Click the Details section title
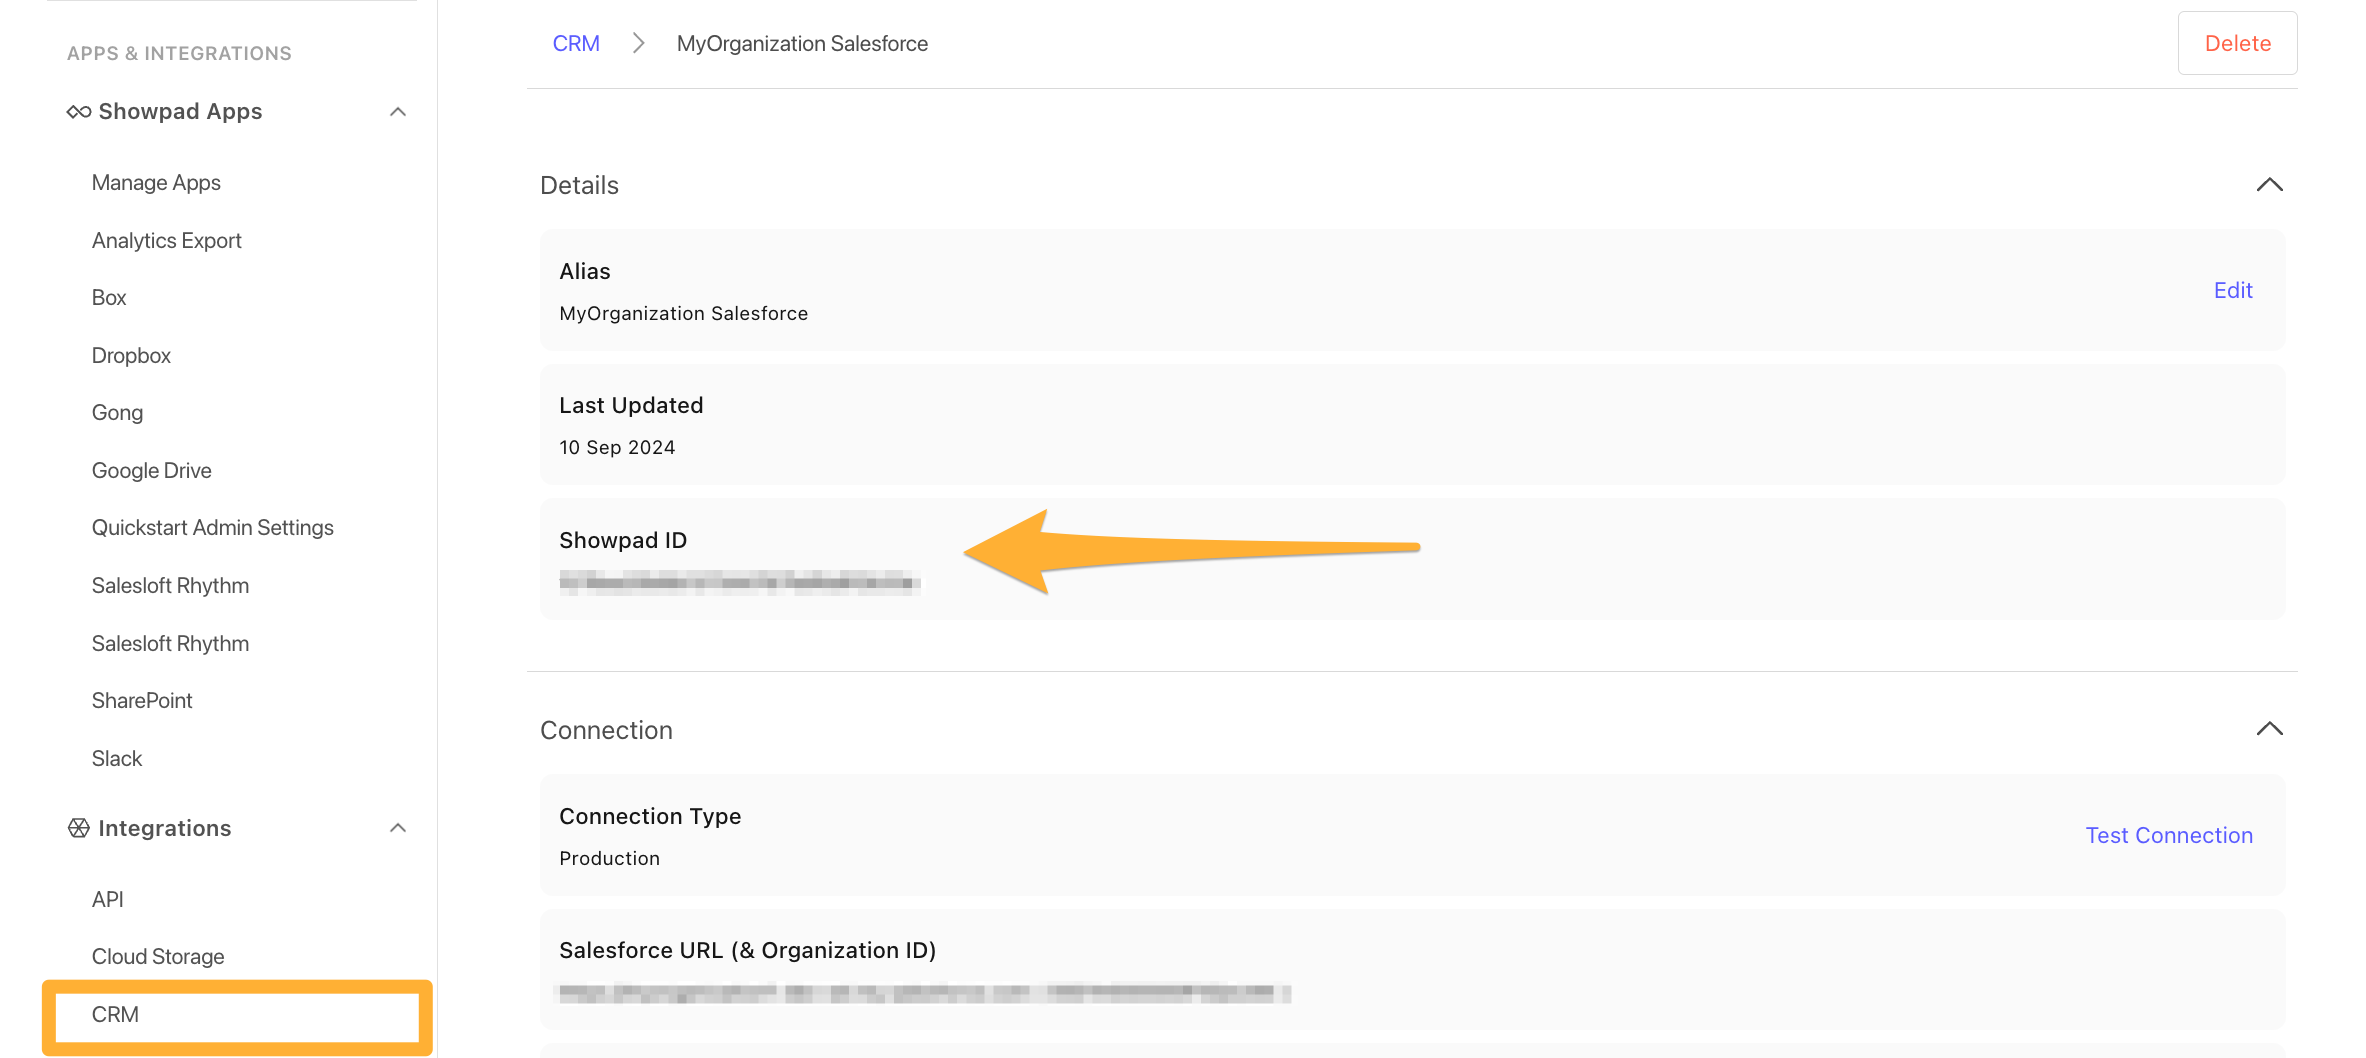Image resolution: width=2366 pixels, height=1058 pixels. (x=580, y=186)
